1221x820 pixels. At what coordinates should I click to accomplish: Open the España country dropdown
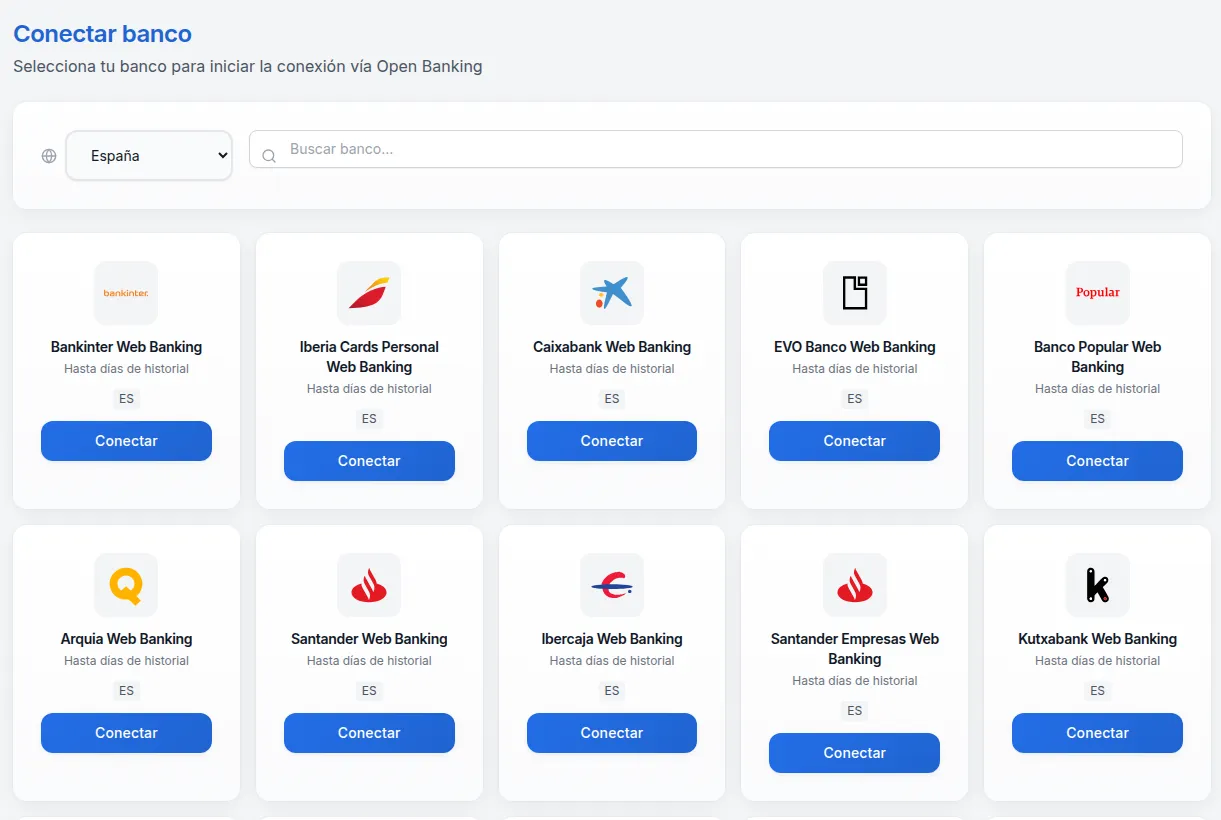(x=149, y=156)
